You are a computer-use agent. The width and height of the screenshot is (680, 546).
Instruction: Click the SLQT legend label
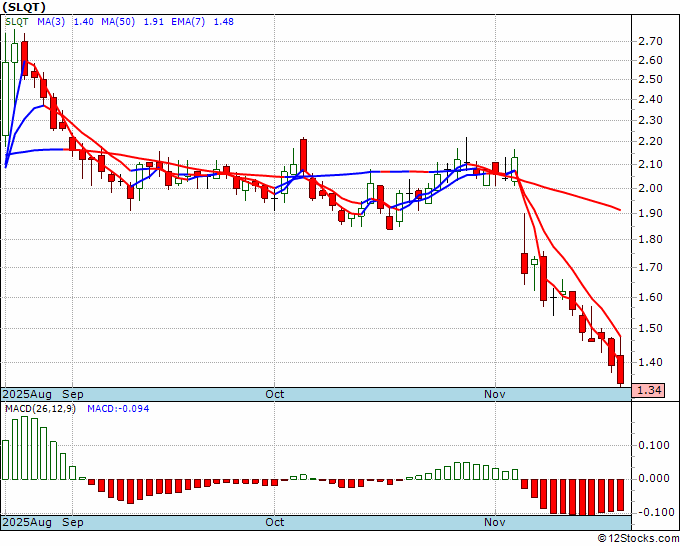[16, 22]
